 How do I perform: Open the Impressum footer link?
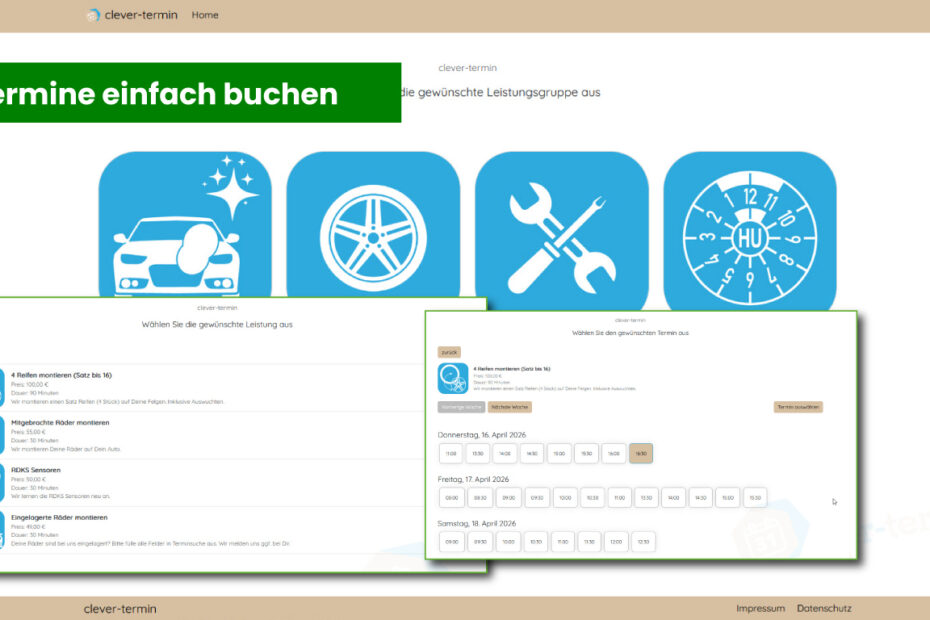coord(760,608)
